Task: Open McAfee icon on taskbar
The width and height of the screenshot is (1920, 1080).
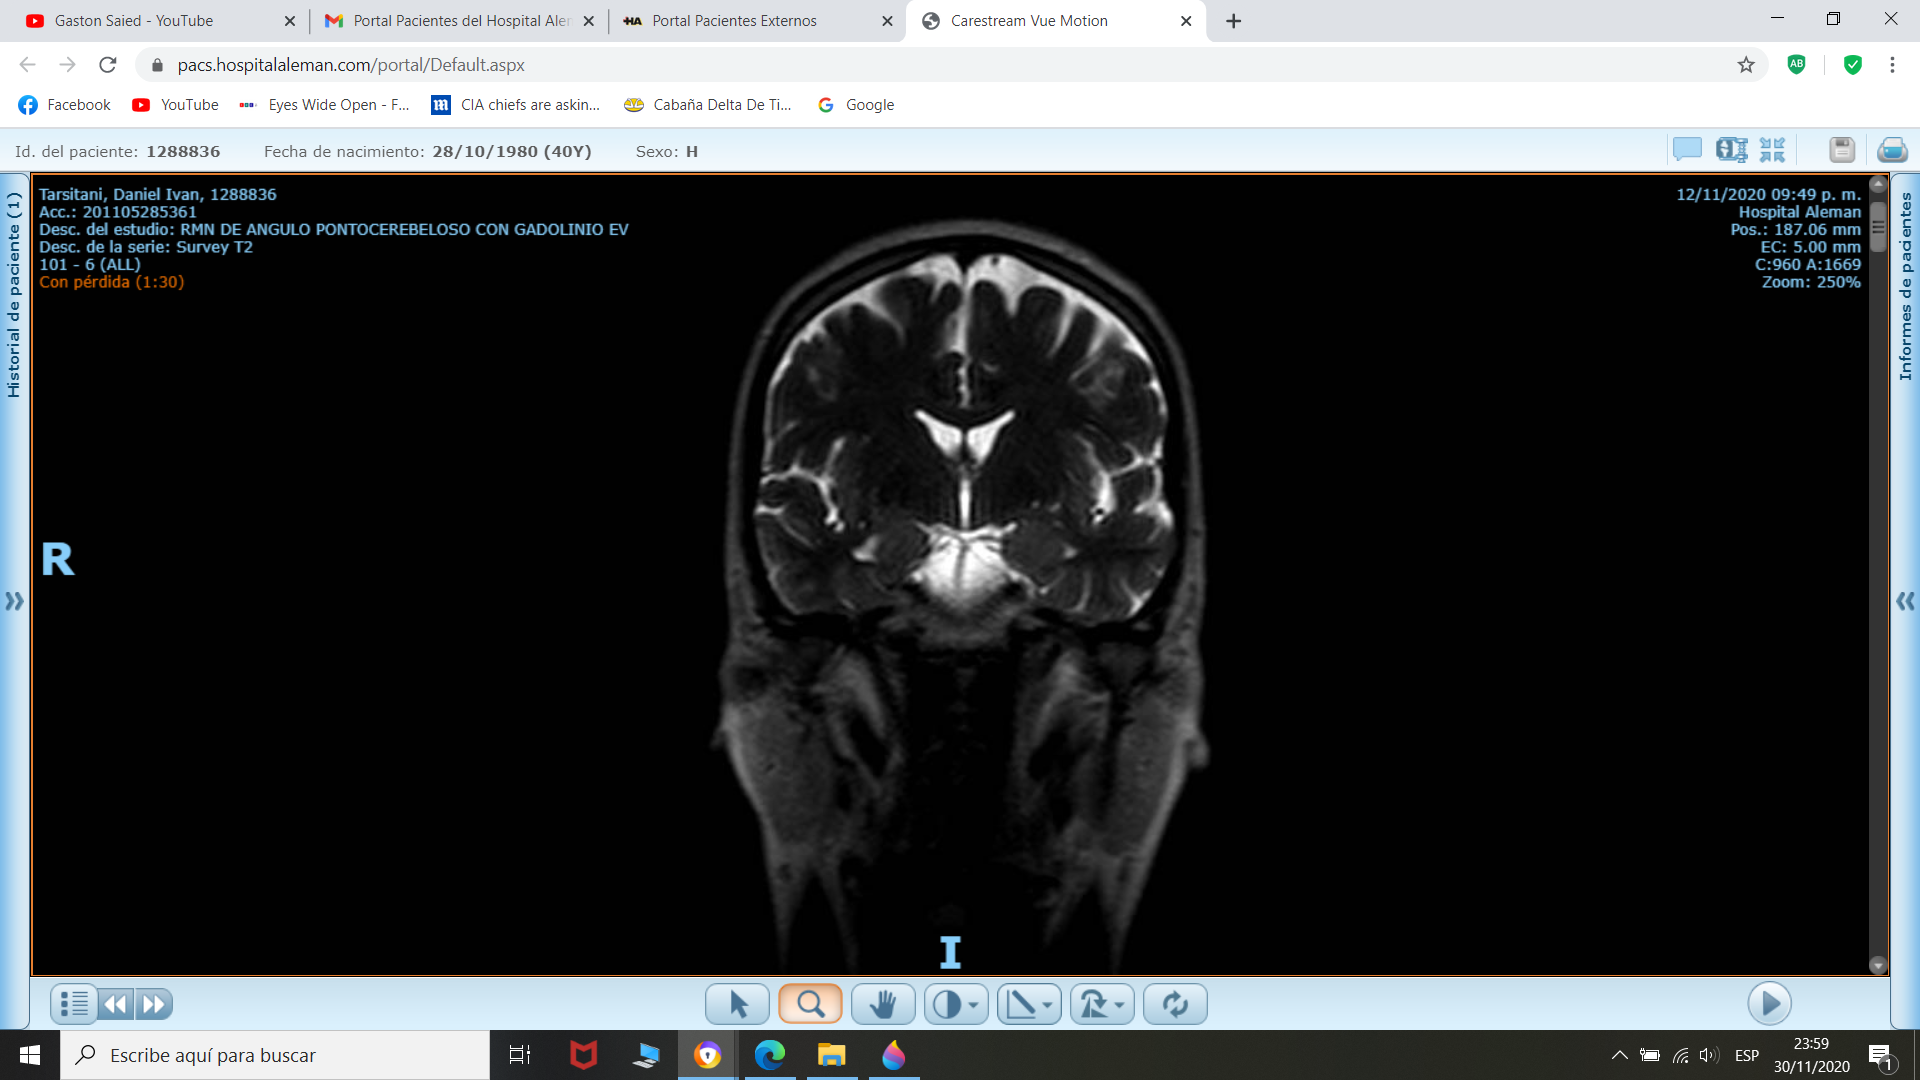Action: (583, 1055)
